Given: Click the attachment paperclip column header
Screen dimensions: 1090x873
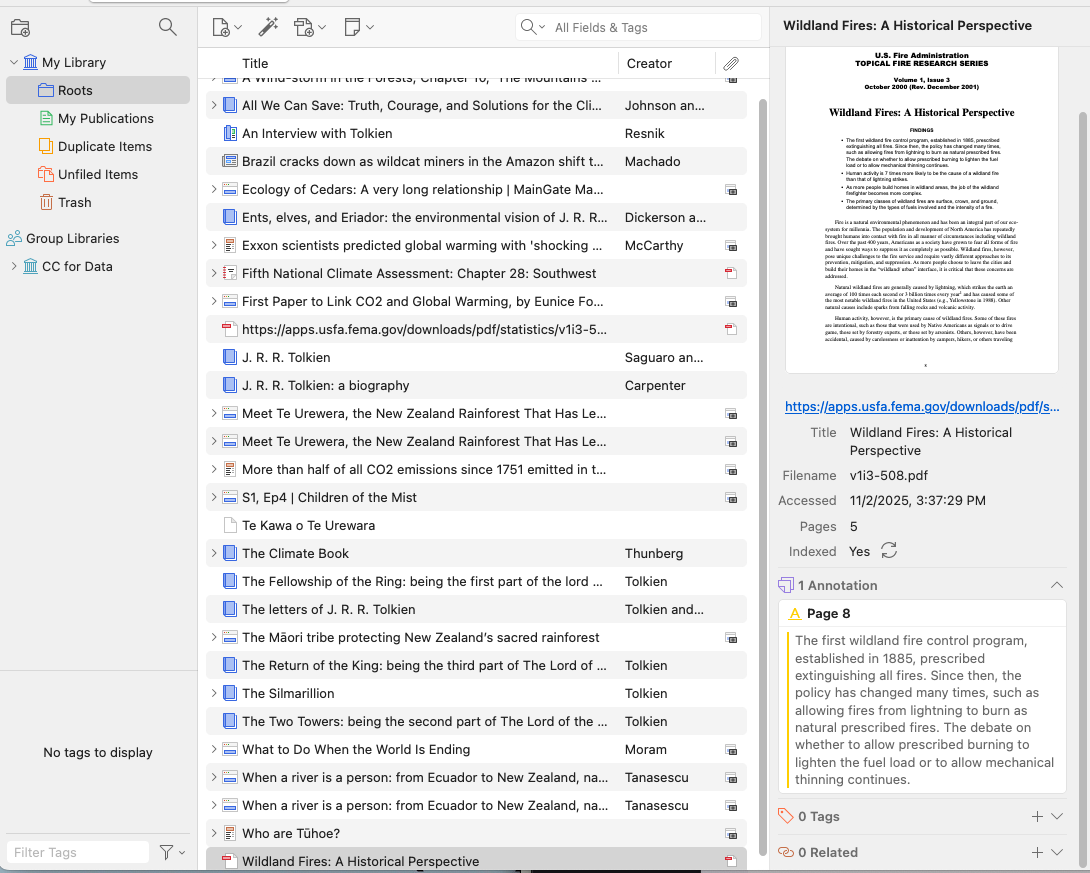Looking at the screenshot, I should 731,64.
